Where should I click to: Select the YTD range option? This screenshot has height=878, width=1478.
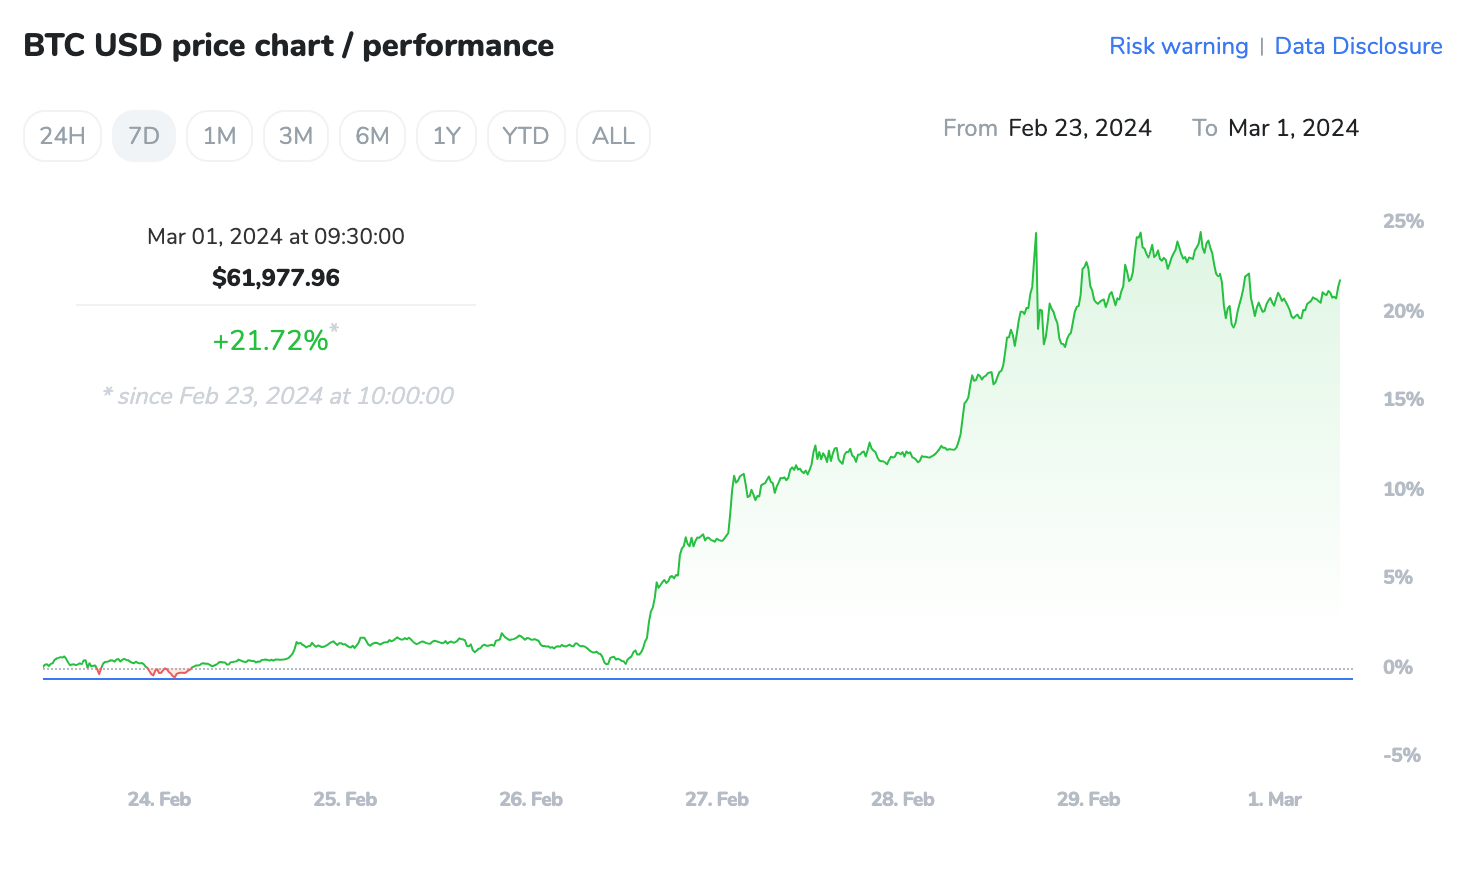coord(526,135)
